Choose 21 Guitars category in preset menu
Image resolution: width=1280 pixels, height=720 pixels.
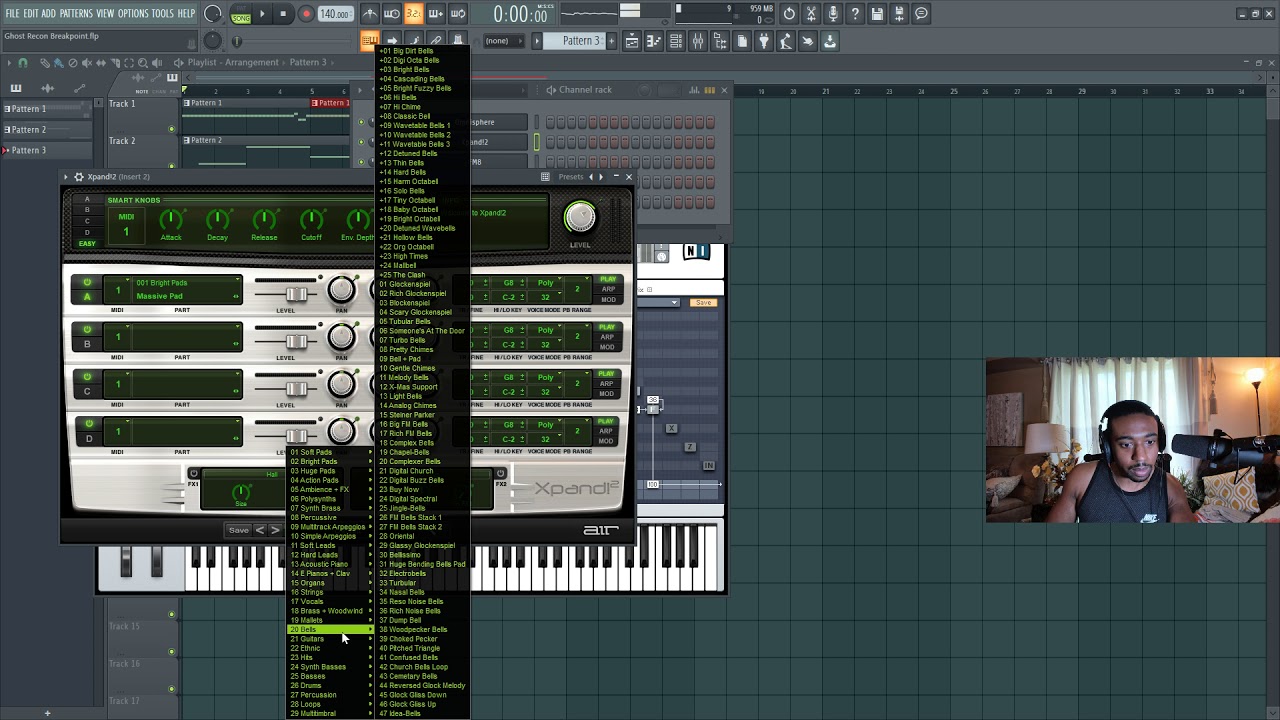[x=330, y=639]
